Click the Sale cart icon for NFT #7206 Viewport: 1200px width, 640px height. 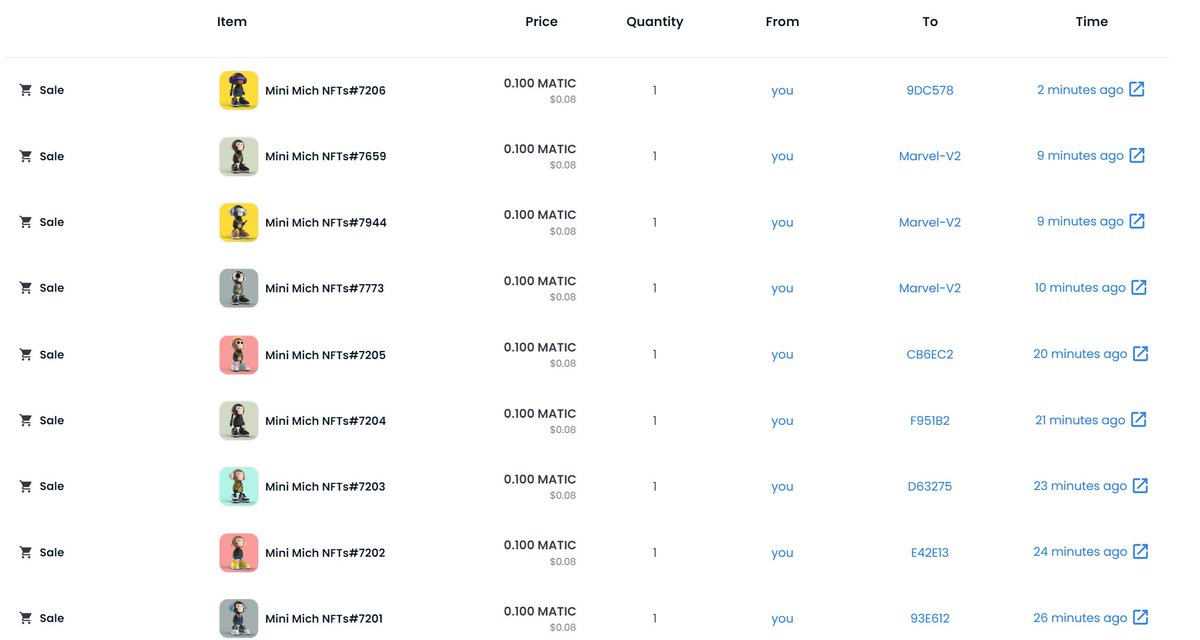point(26,90)
